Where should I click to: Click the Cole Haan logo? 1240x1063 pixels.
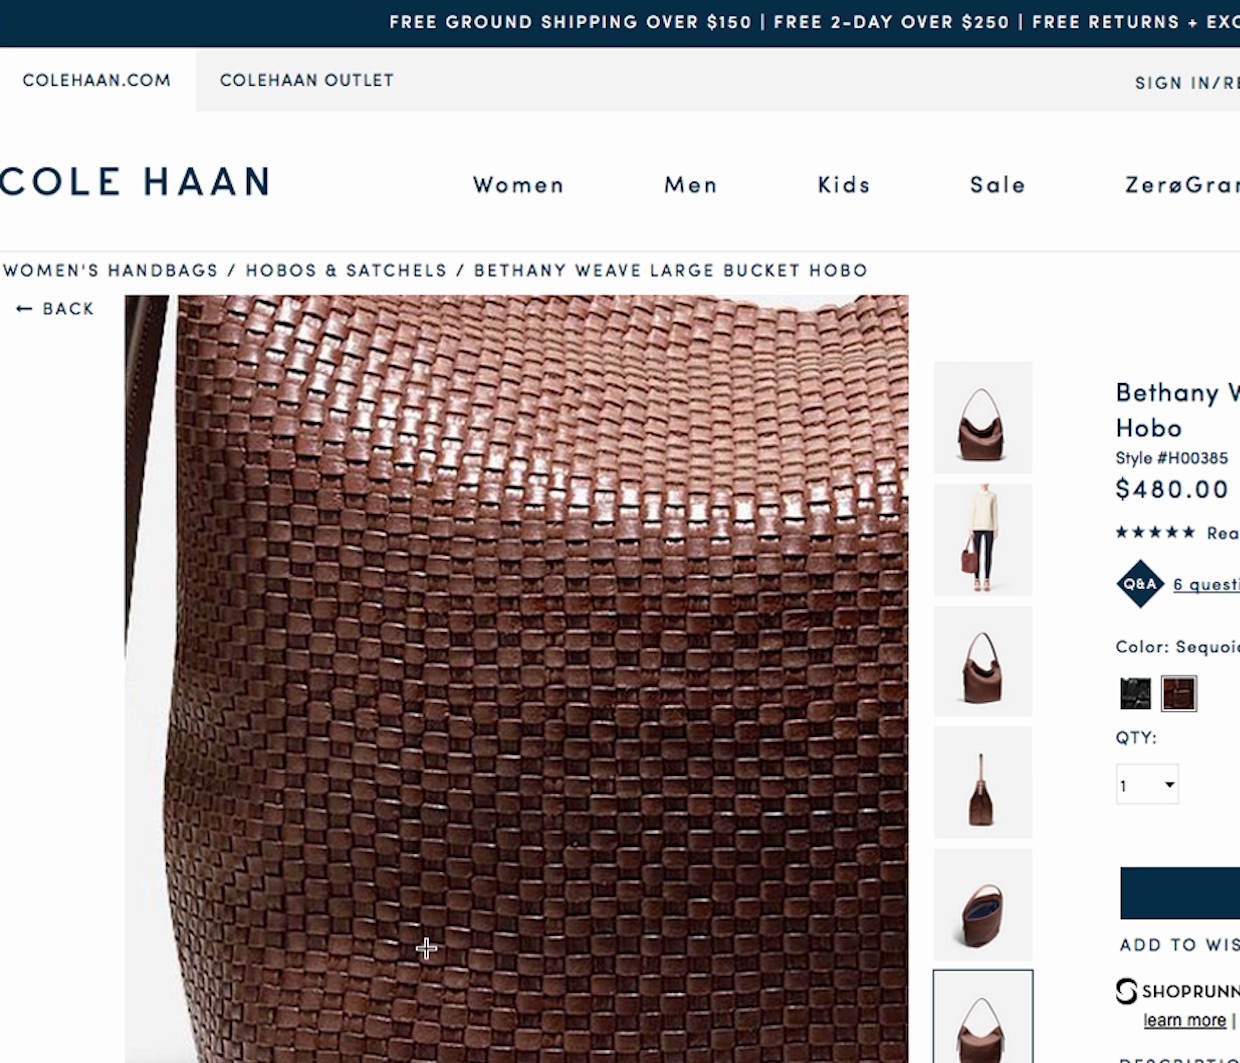click(x=135, y=181)
